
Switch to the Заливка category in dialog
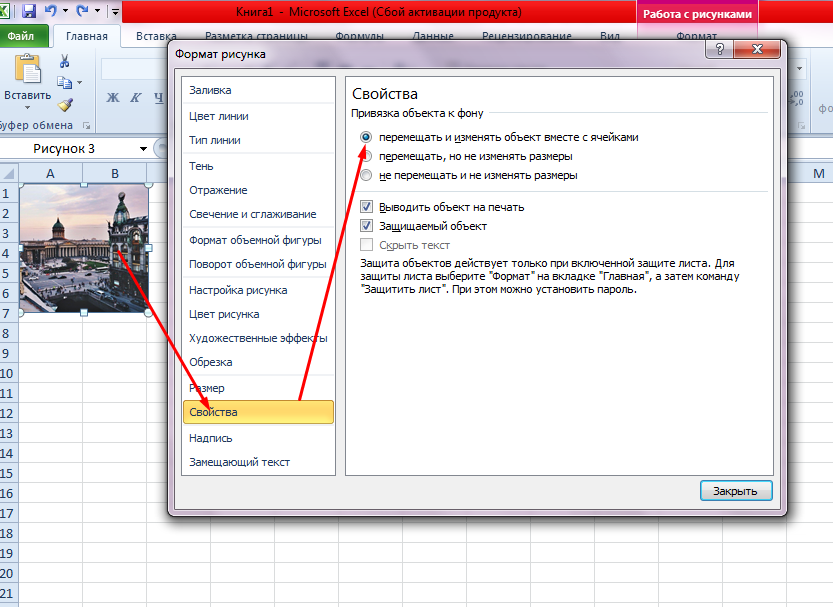[x=210, y=90]
